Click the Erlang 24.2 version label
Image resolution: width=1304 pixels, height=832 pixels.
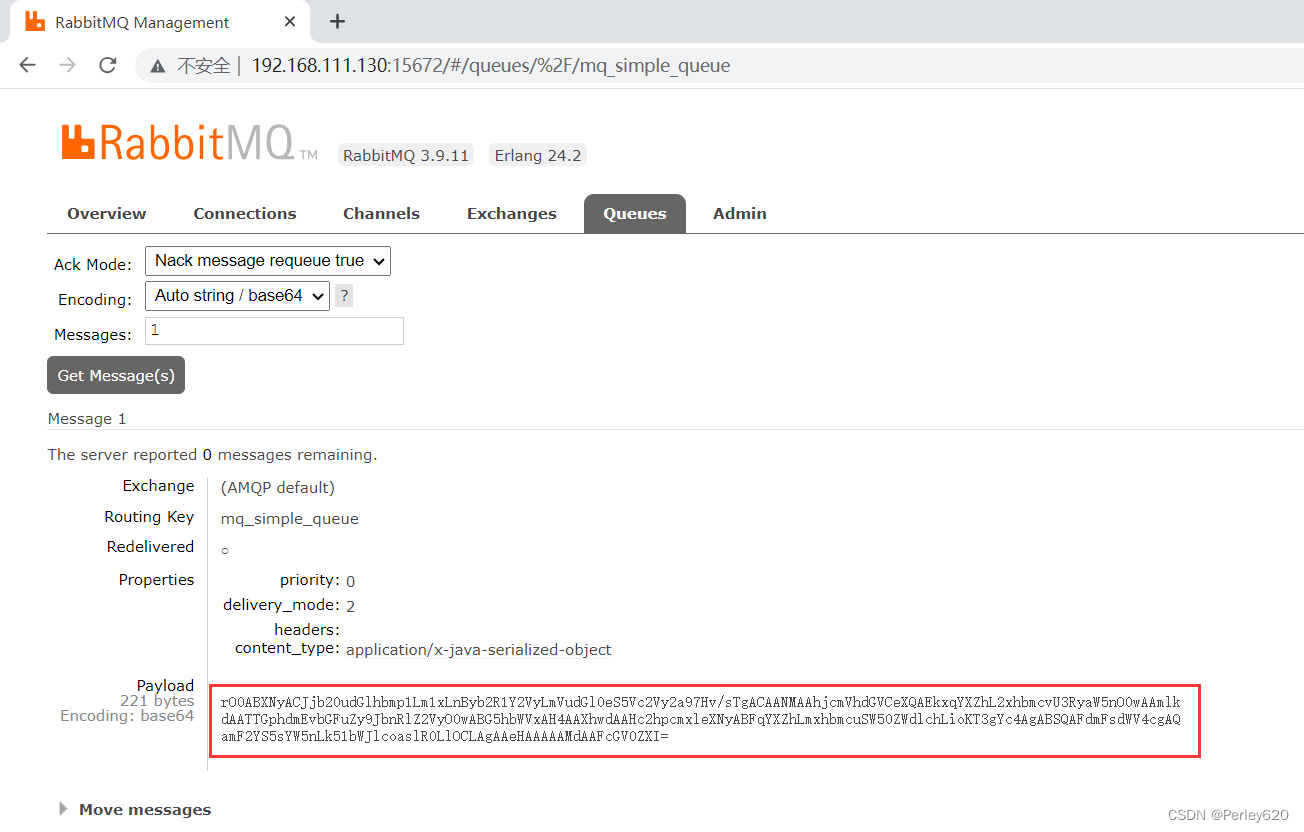coord(538,155)
